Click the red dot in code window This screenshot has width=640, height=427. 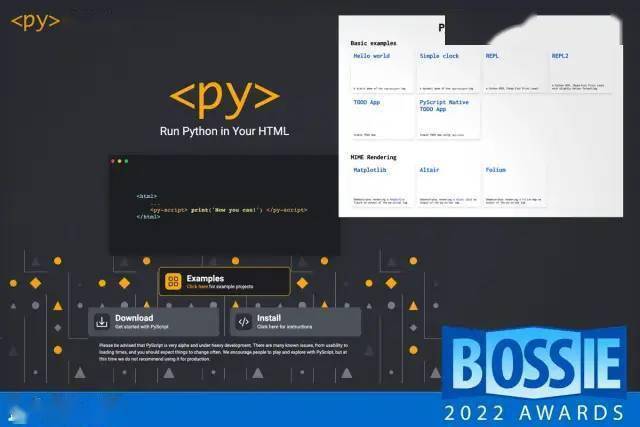pos(113,161)
